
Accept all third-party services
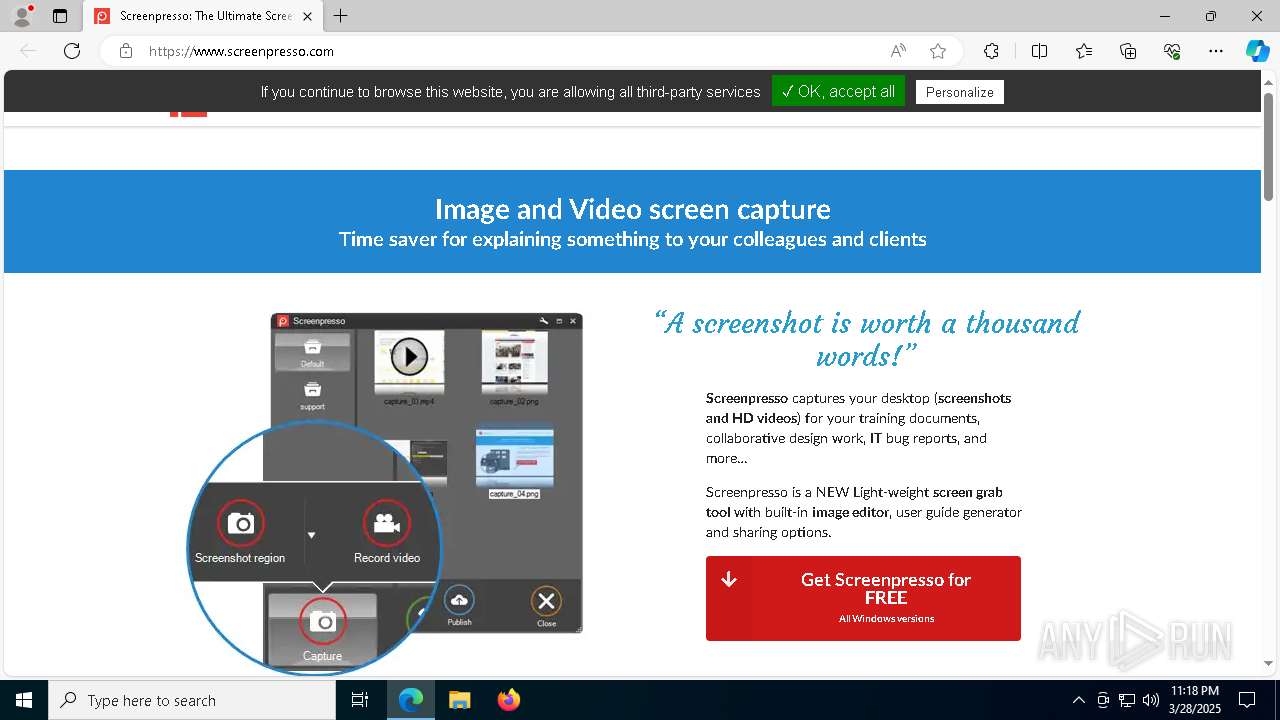pos(838,91)
